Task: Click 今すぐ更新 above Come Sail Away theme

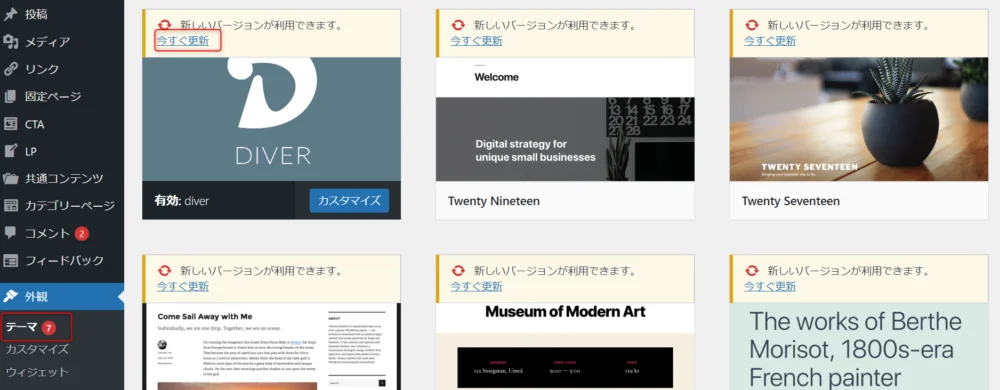Action: (x=183, y=286)
